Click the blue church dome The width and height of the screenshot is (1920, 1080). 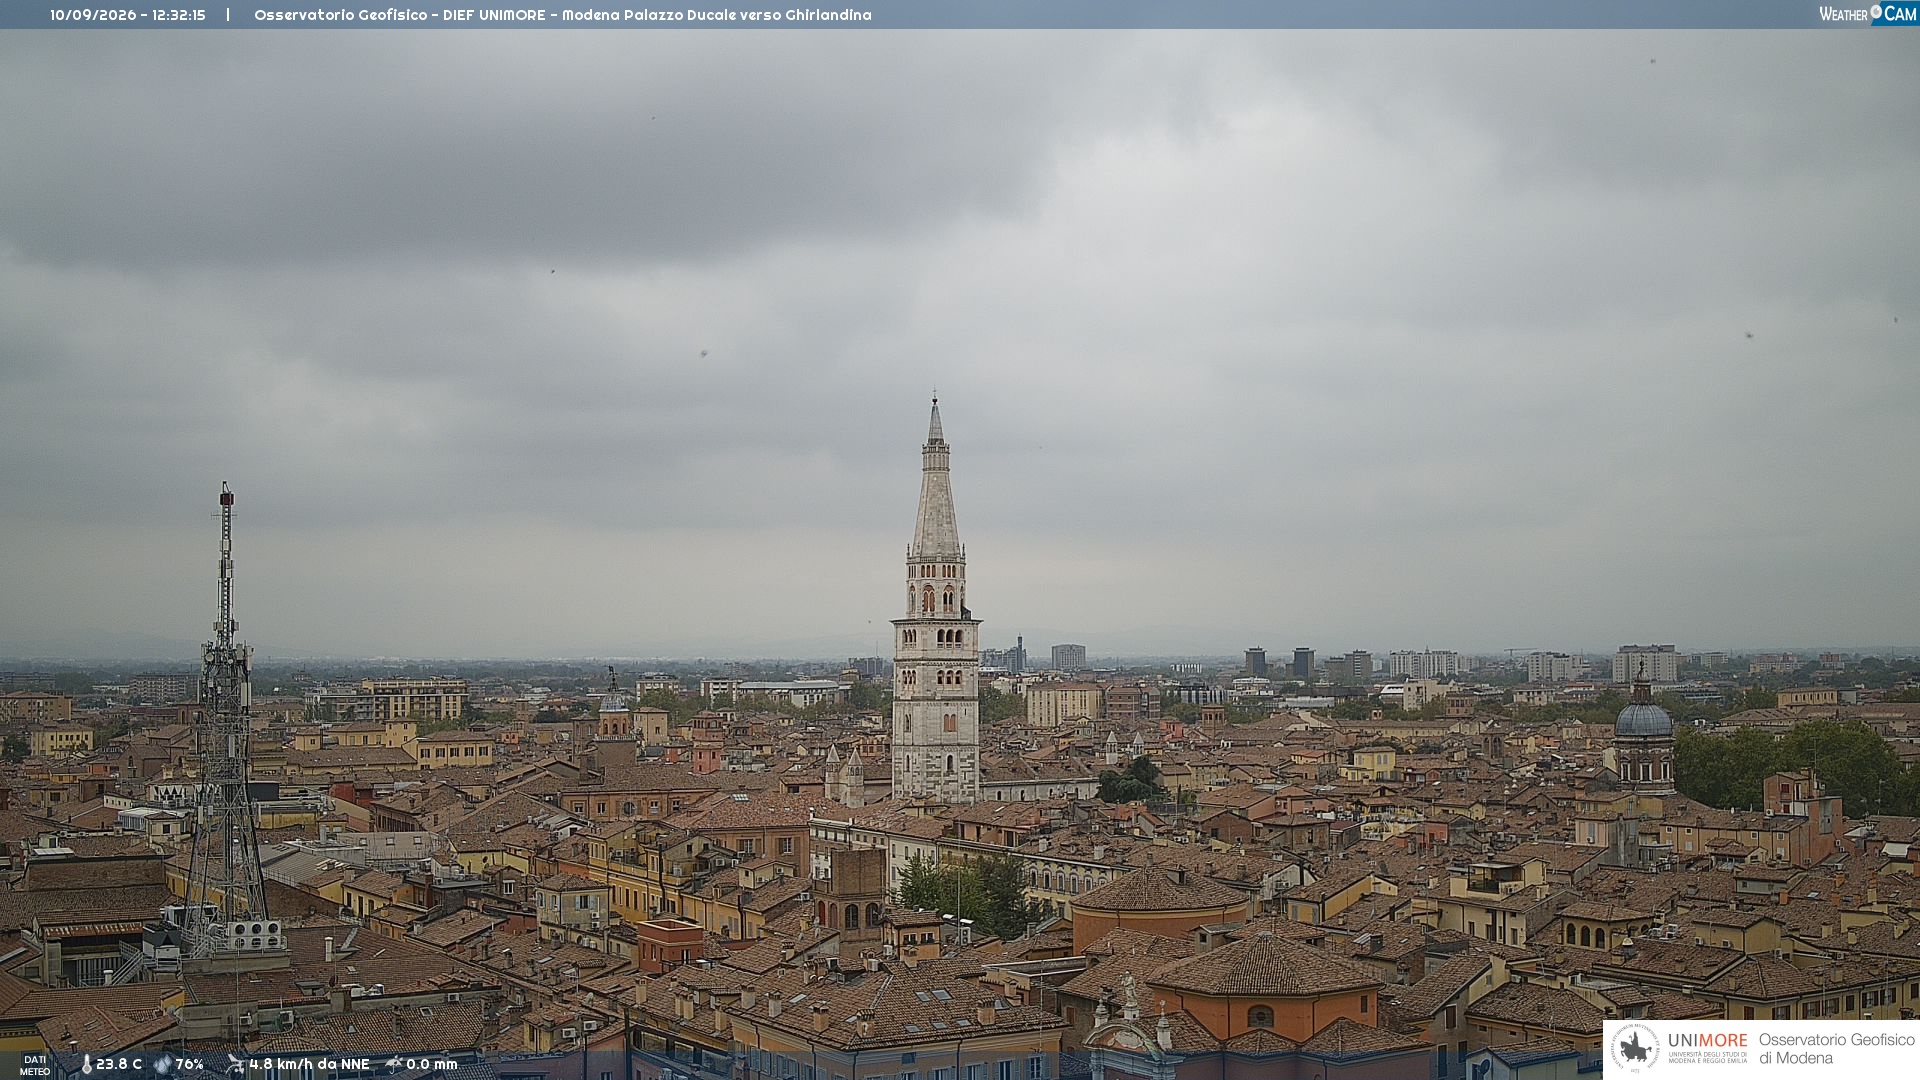[1643, 718]
